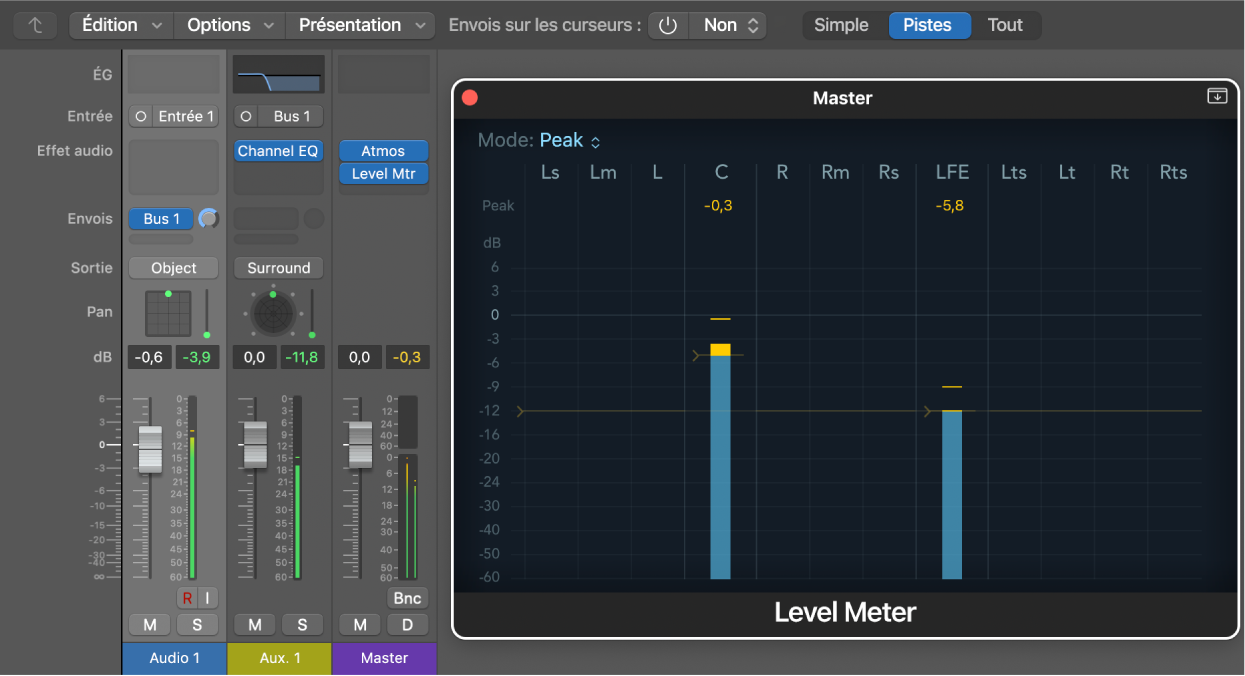The height and width of the screenshot is (676, 1245).
Task: Open the Atmos plugin on Master
Action: pyautogui.click(x=383, y=151)
